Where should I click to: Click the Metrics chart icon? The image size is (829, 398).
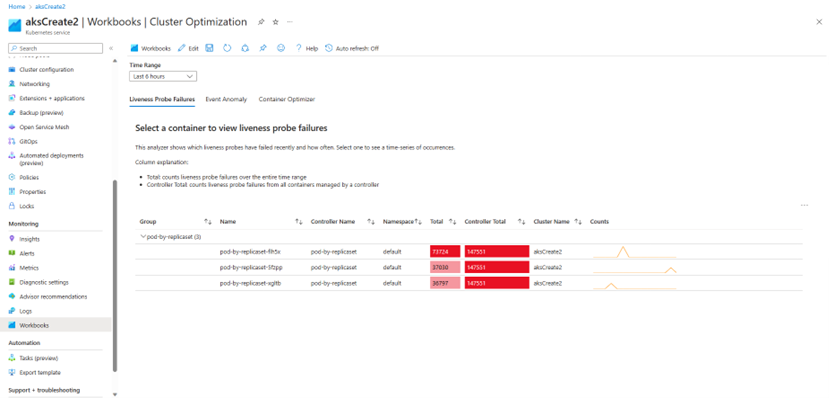[12, 268]
